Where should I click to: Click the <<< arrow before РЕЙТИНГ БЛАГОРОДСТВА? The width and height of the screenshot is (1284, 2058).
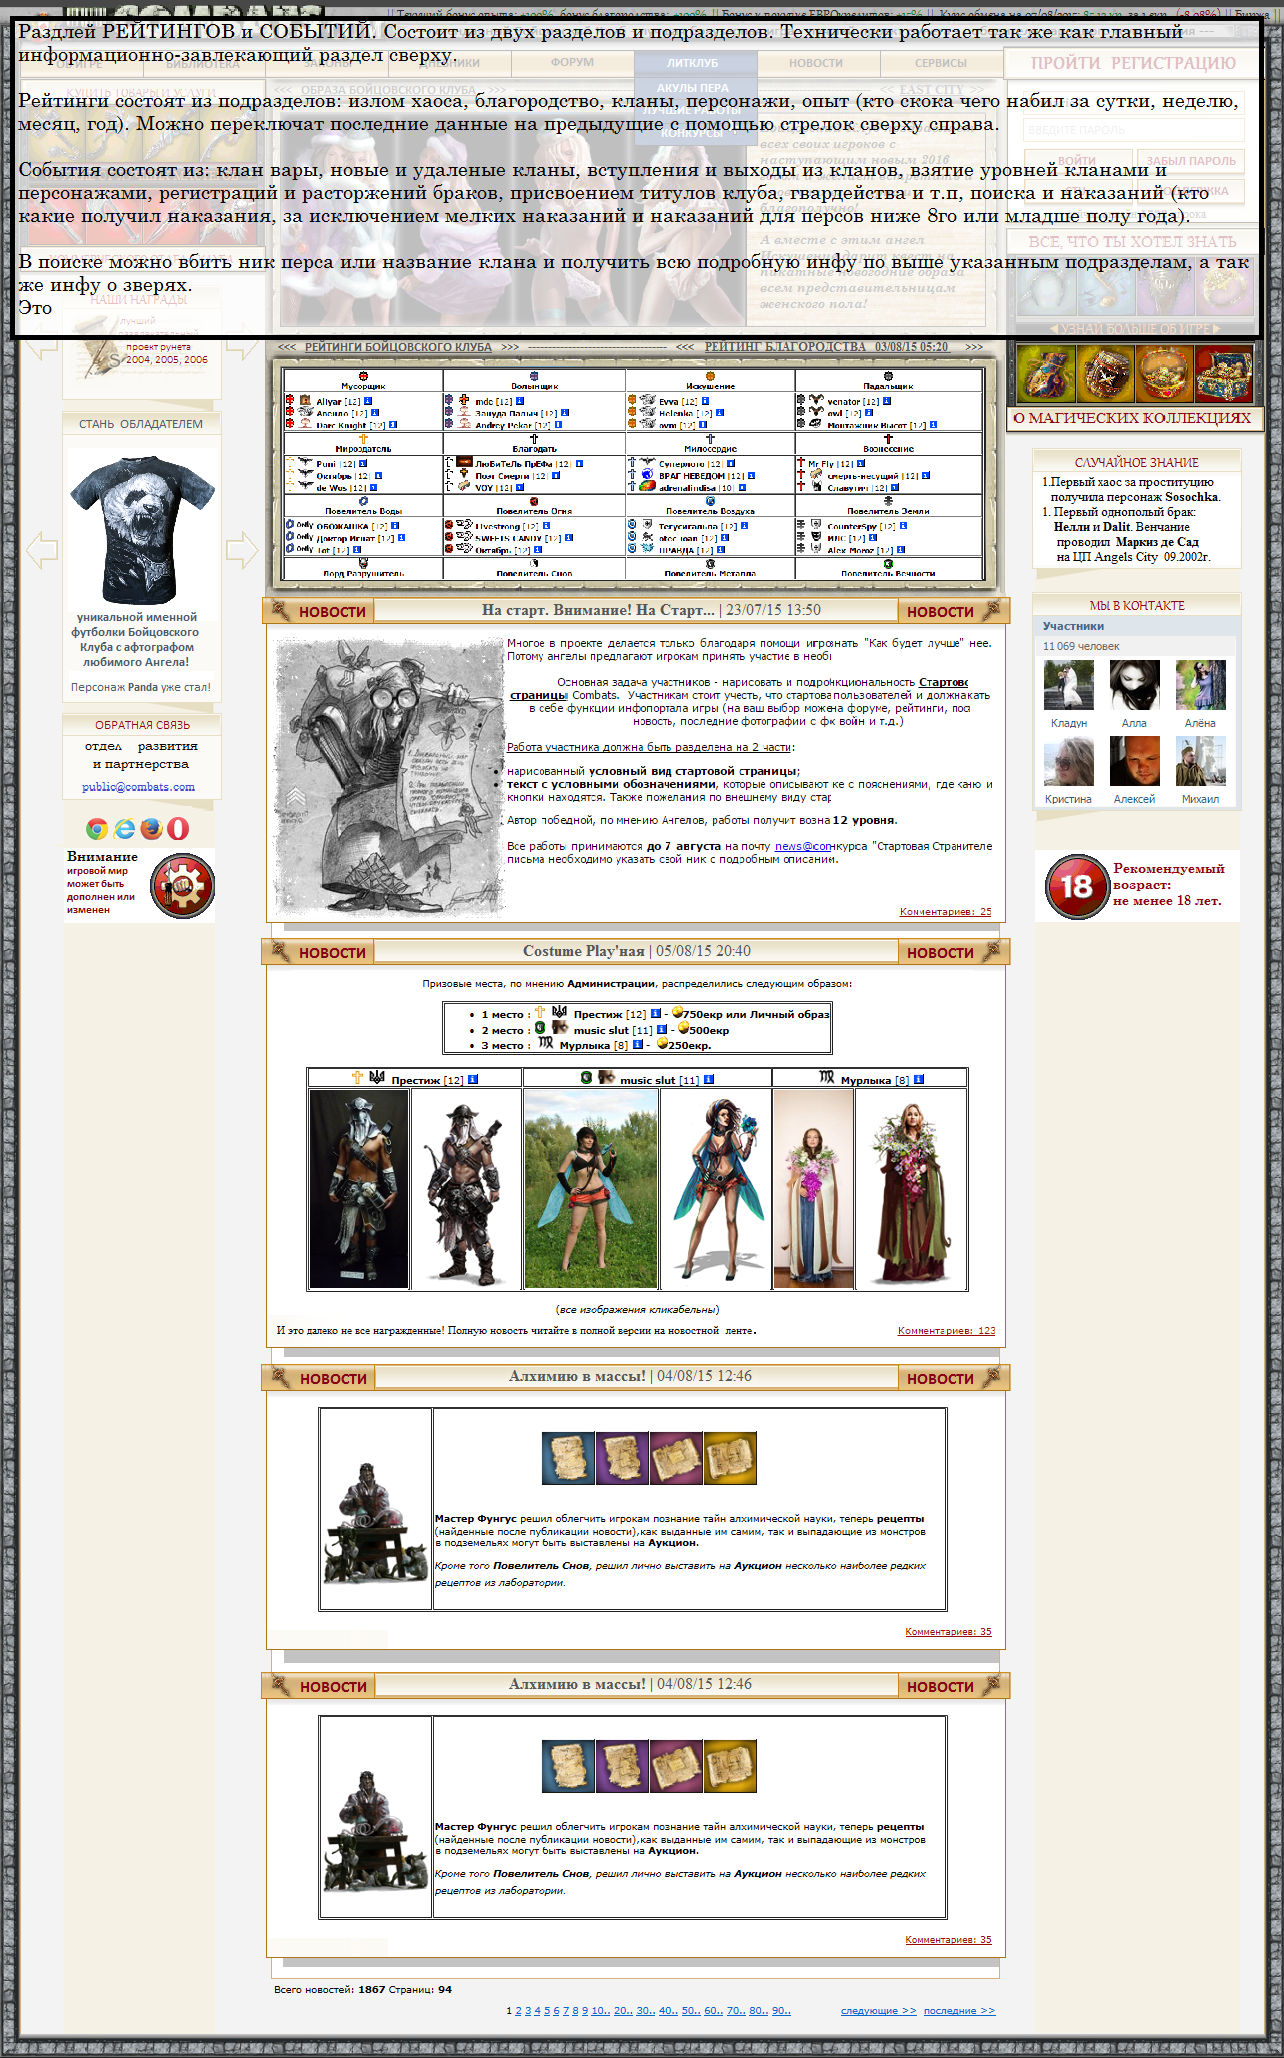685,347
